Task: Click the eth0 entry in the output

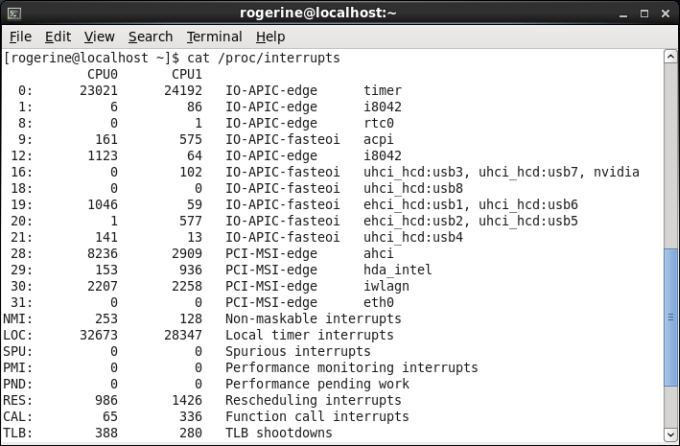Action: click(x=380, y=302)
